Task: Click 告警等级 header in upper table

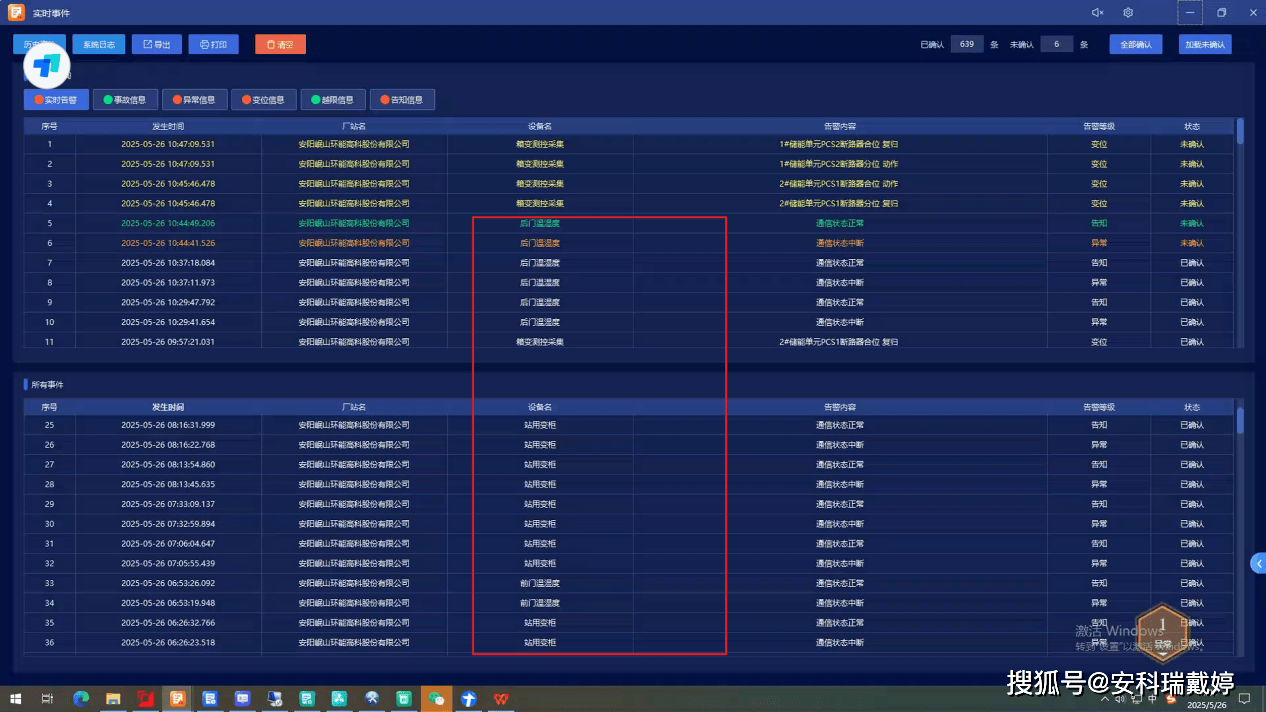Action: [1099, 126]
